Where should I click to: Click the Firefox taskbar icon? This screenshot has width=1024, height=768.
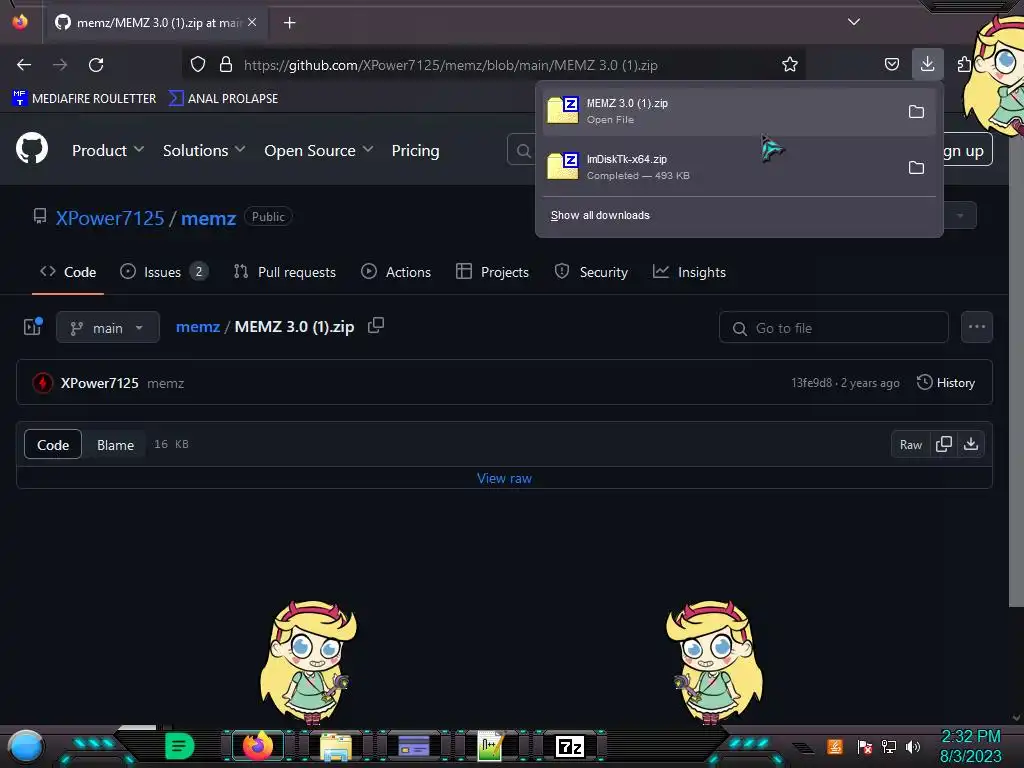pyautogui.click(x=257, y=746)
